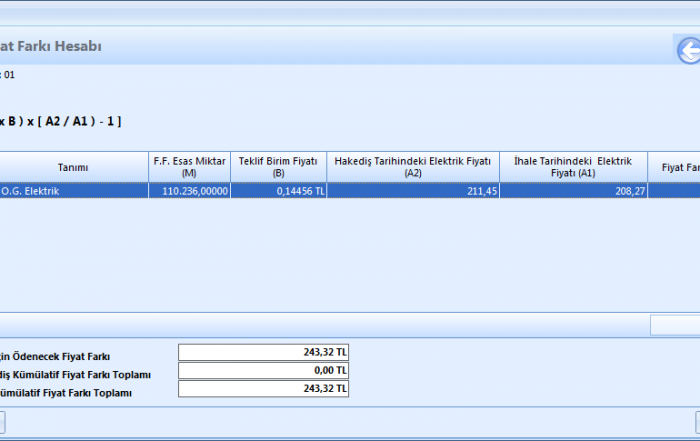Sort by the Tanımı column header
This screenshot has width=700, height=441.
pos(73,167)
